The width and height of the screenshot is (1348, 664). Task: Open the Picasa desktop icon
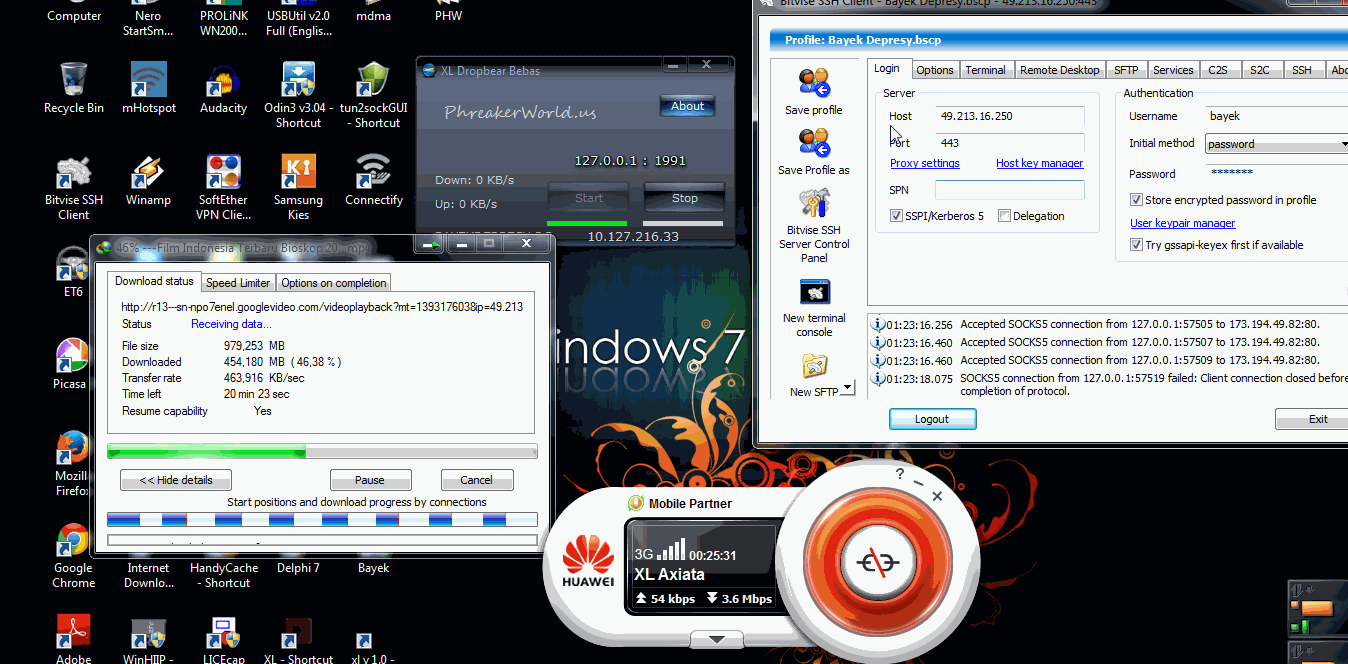point(70,364)
